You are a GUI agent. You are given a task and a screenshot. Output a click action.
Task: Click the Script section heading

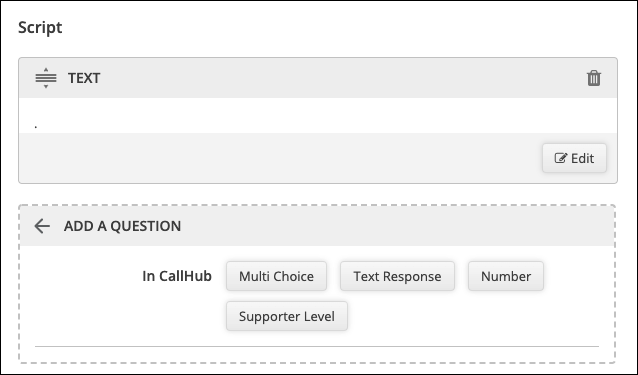pos(40,28)
